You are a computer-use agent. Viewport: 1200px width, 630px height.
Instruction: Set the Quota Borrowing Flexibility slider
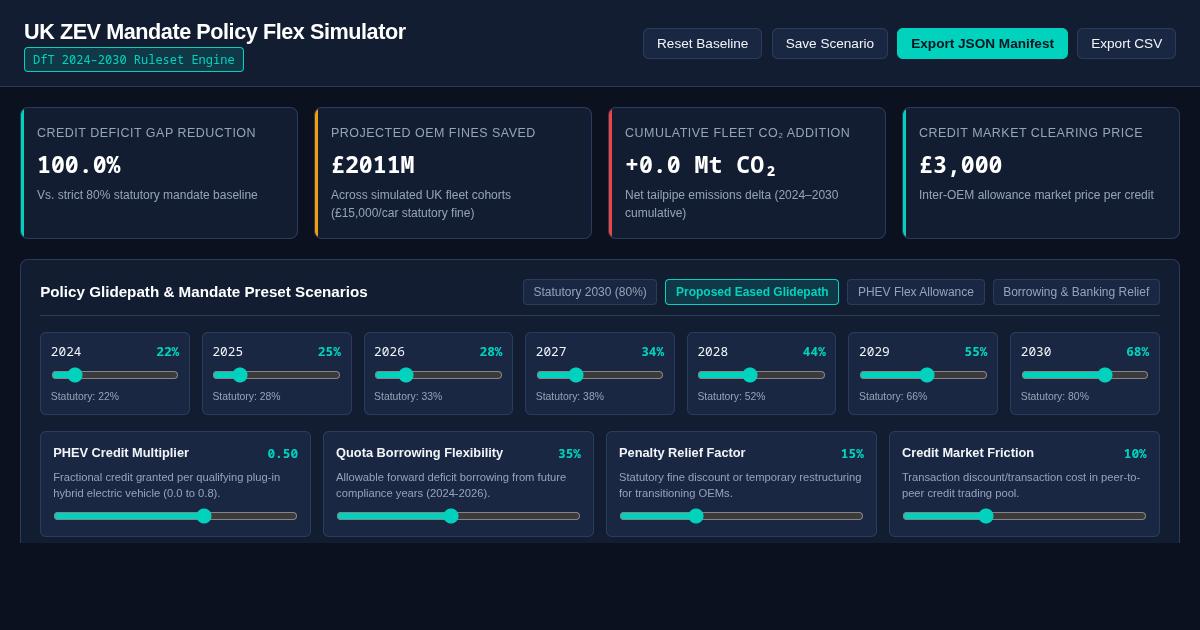pos(458,516)
